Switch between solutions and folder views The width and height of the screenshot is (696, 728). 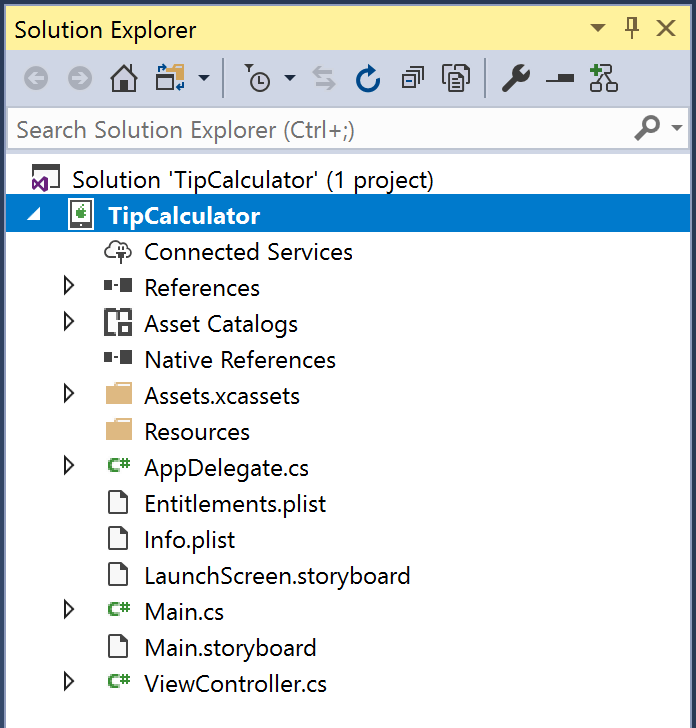[170, 78]
